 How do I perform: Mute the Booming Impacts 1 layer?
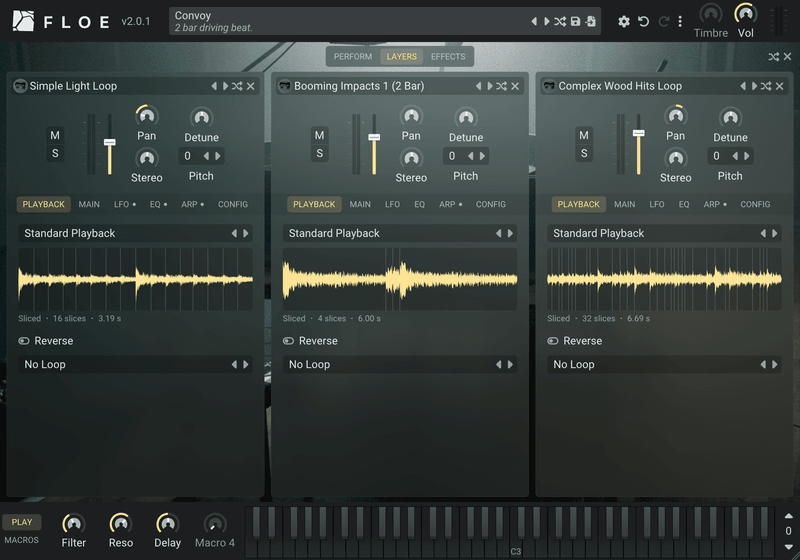[x=319, y=135]
